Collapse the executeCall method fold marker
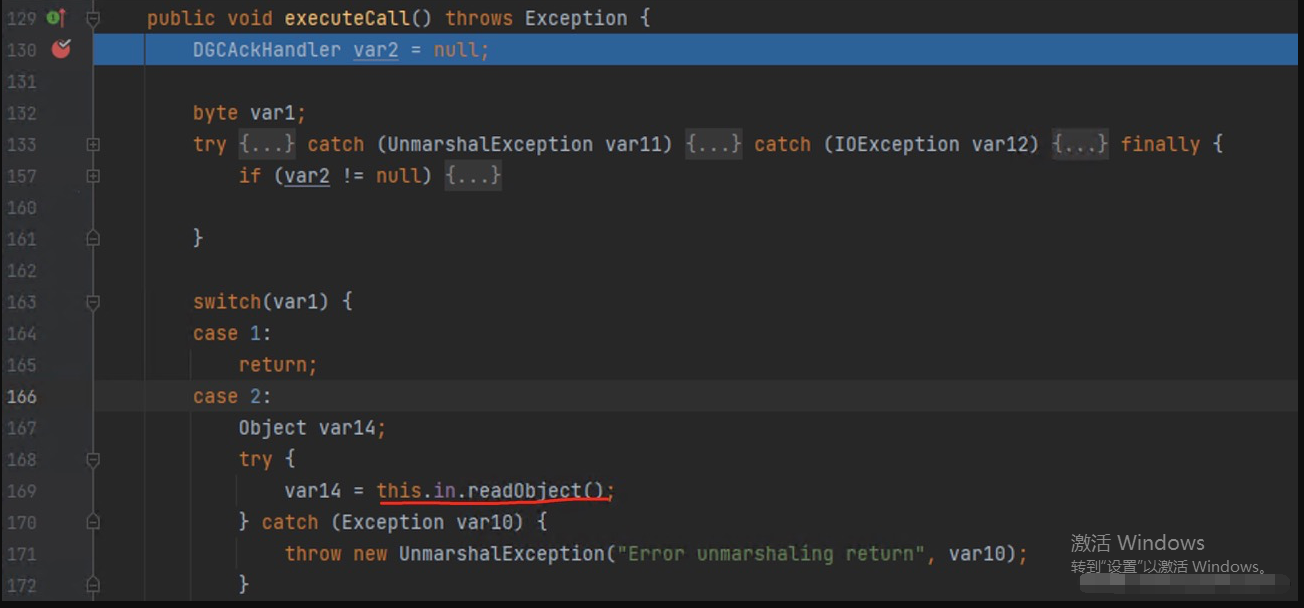This screenshot has height=608, width=1304. [93, 18]
